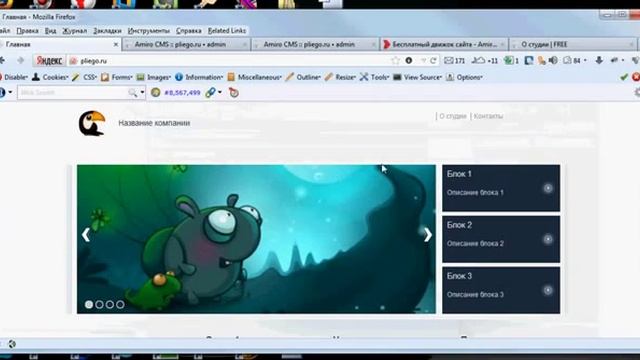
Task: Open the Information dropdown
Action: coord(199,77)
